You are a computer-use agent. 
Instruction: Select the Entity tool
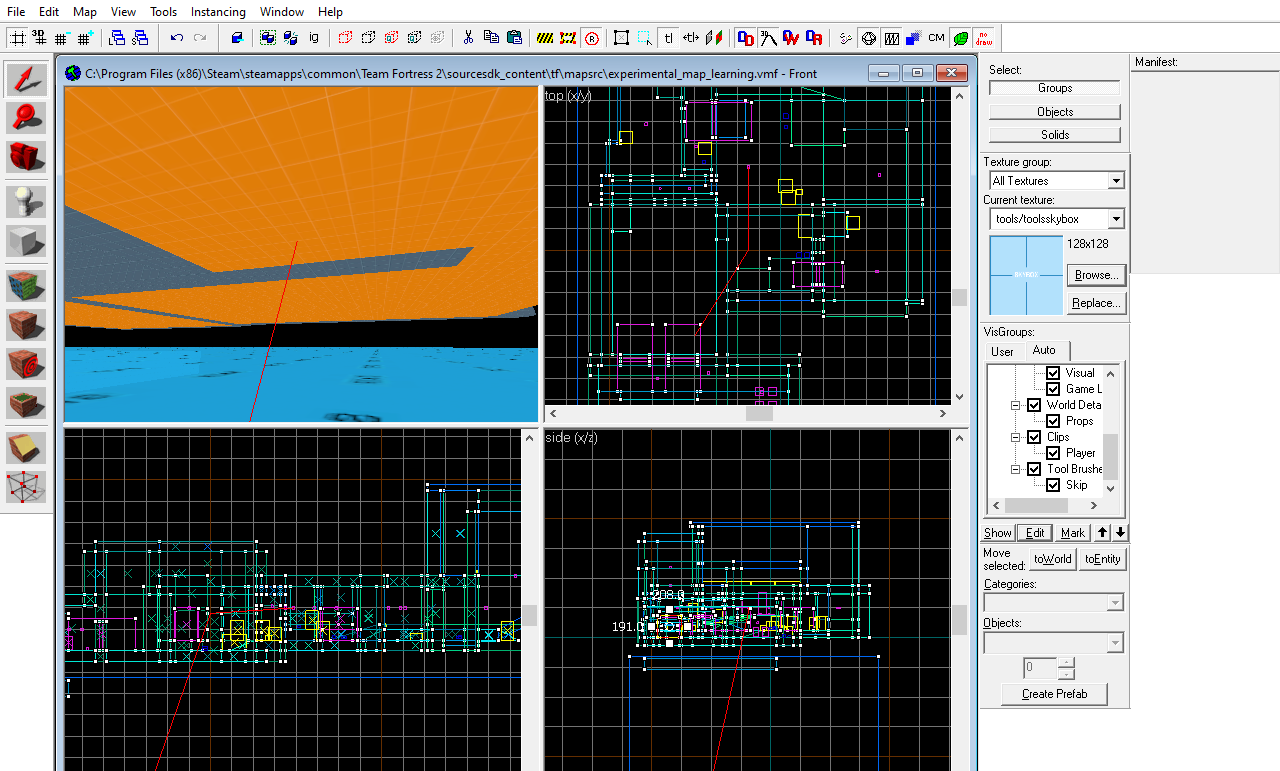point(26,203)
